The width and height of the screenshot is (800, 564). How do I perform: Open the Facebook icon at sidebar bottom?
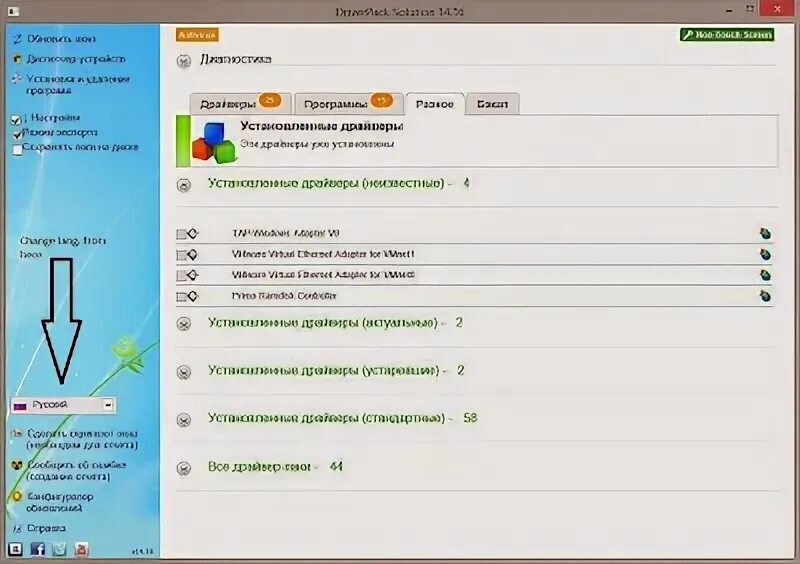coord(37,549)
